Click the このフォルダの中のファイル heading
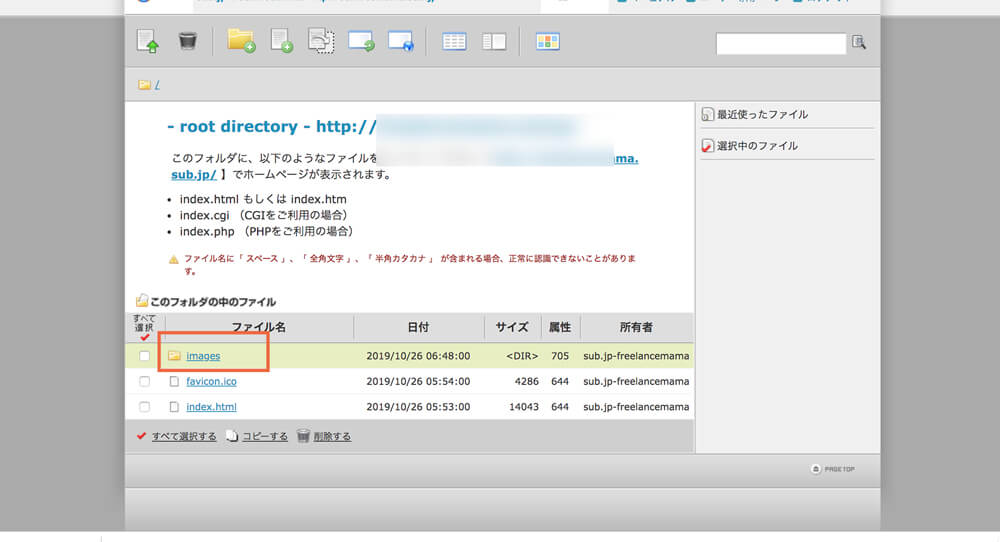Viewport: 1000px width, 542px height. click(212, 302)
